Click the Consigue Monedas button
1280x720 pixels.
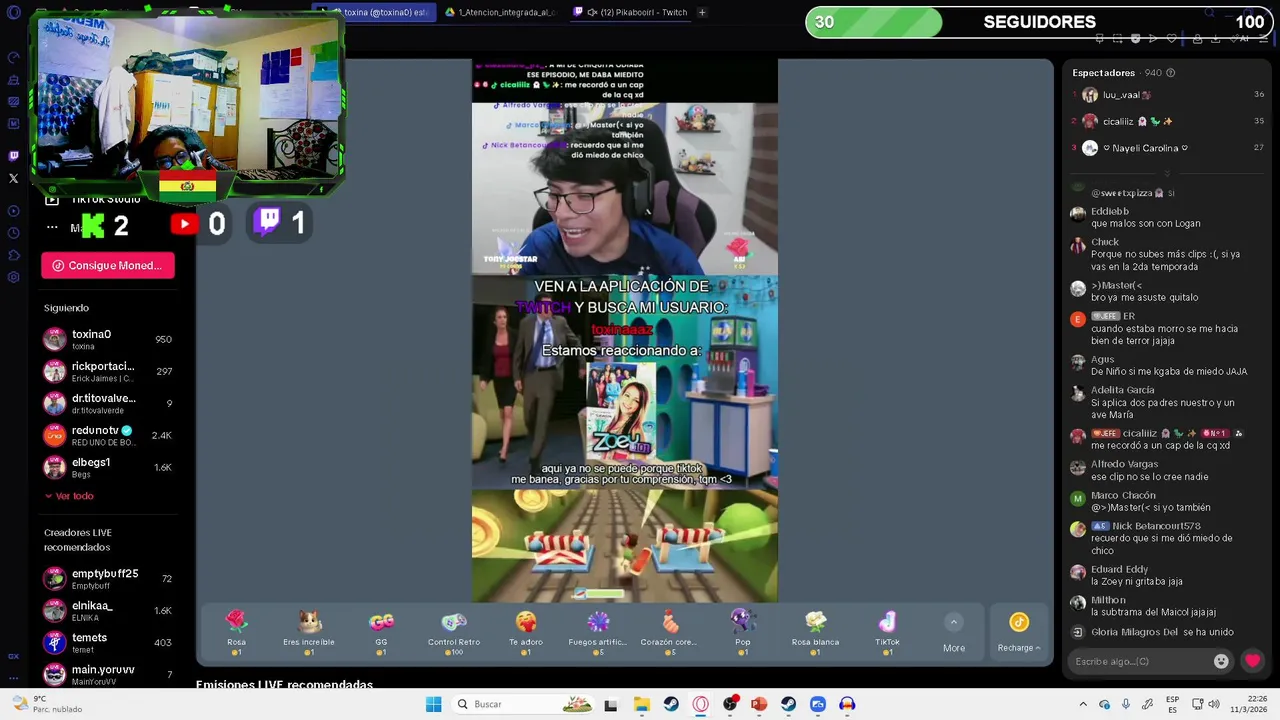coord(108,265)
